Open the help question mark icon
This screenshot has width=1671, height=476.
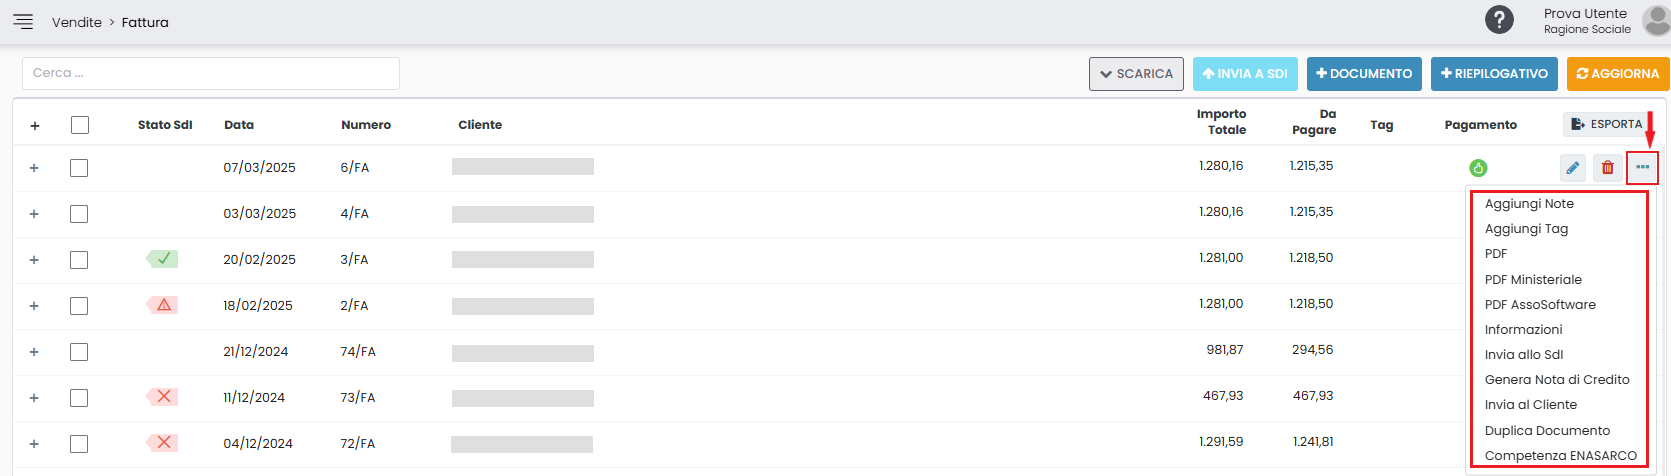click(x=1499, y=20)
